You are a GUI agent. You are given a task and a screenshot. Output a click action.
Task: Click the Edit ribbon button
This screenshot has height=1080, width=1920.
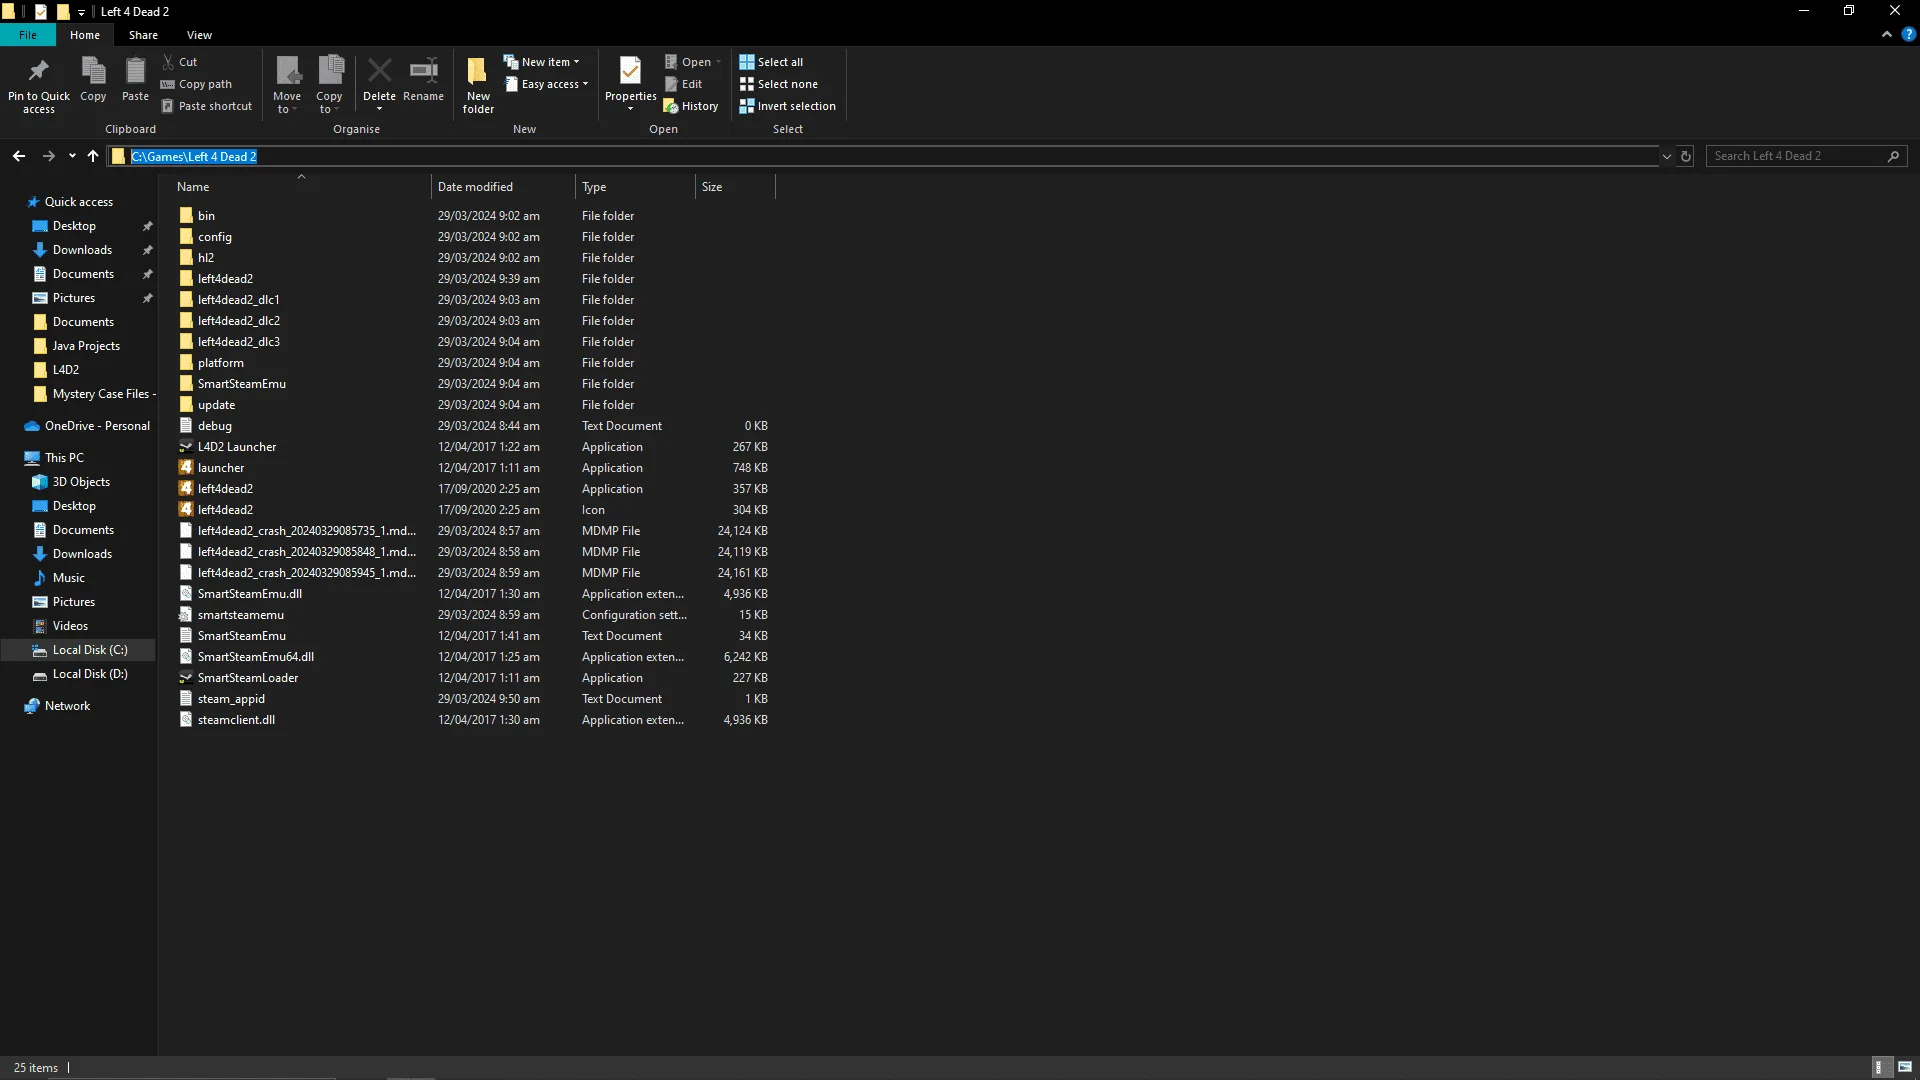(684, 84)
